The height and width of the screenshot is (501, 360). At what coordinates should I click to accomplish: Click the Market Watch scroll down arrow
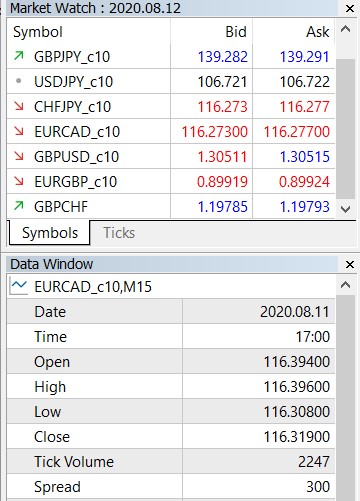coord(345,209)
